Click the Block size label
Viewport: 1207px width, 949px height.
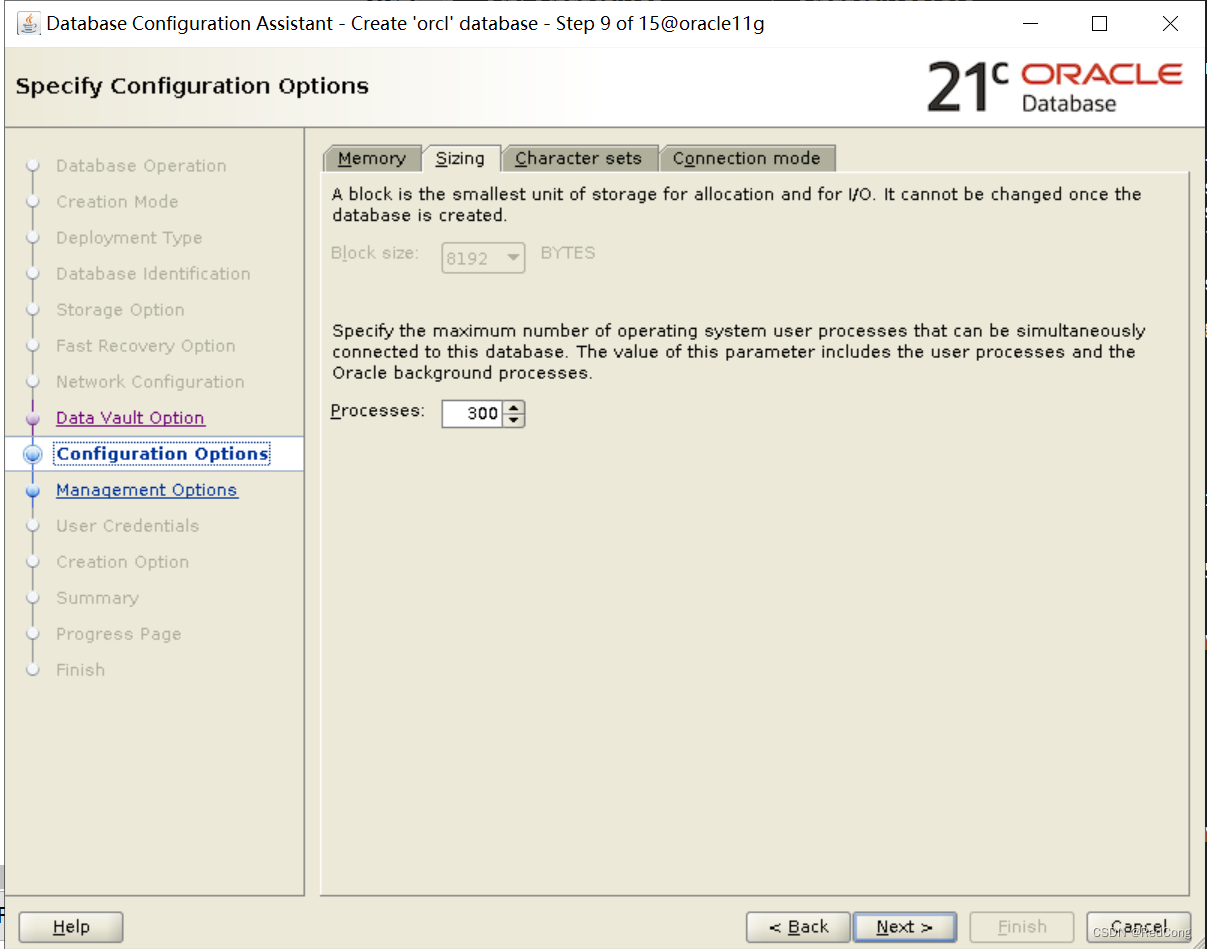[x=374, y=253]
